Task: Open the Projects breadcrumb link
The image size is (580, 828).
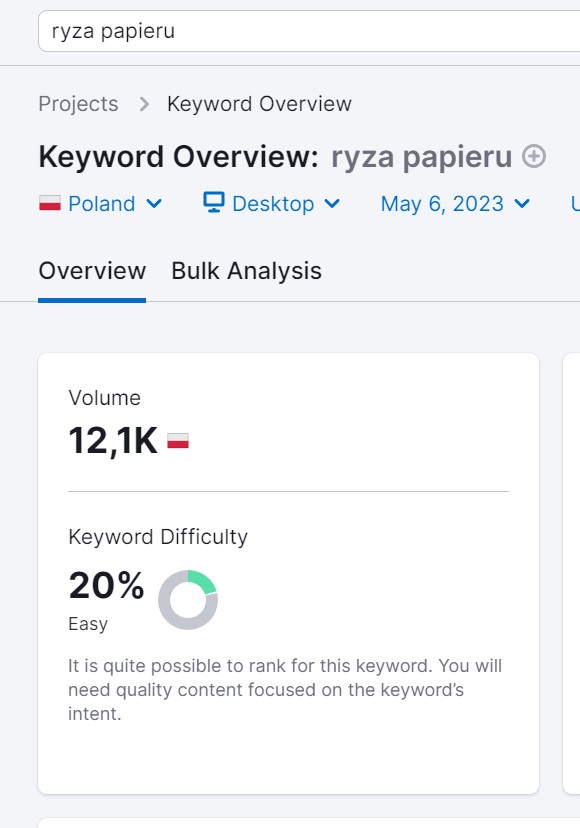Action: click(x=78, y=104)
